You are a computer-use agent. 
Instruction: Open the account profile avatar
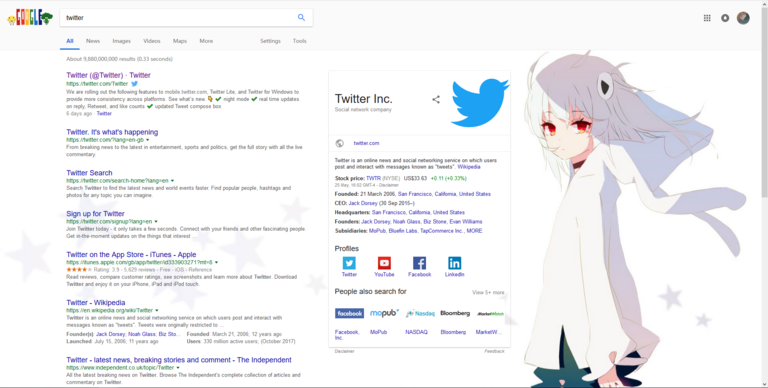coord(743,18)
